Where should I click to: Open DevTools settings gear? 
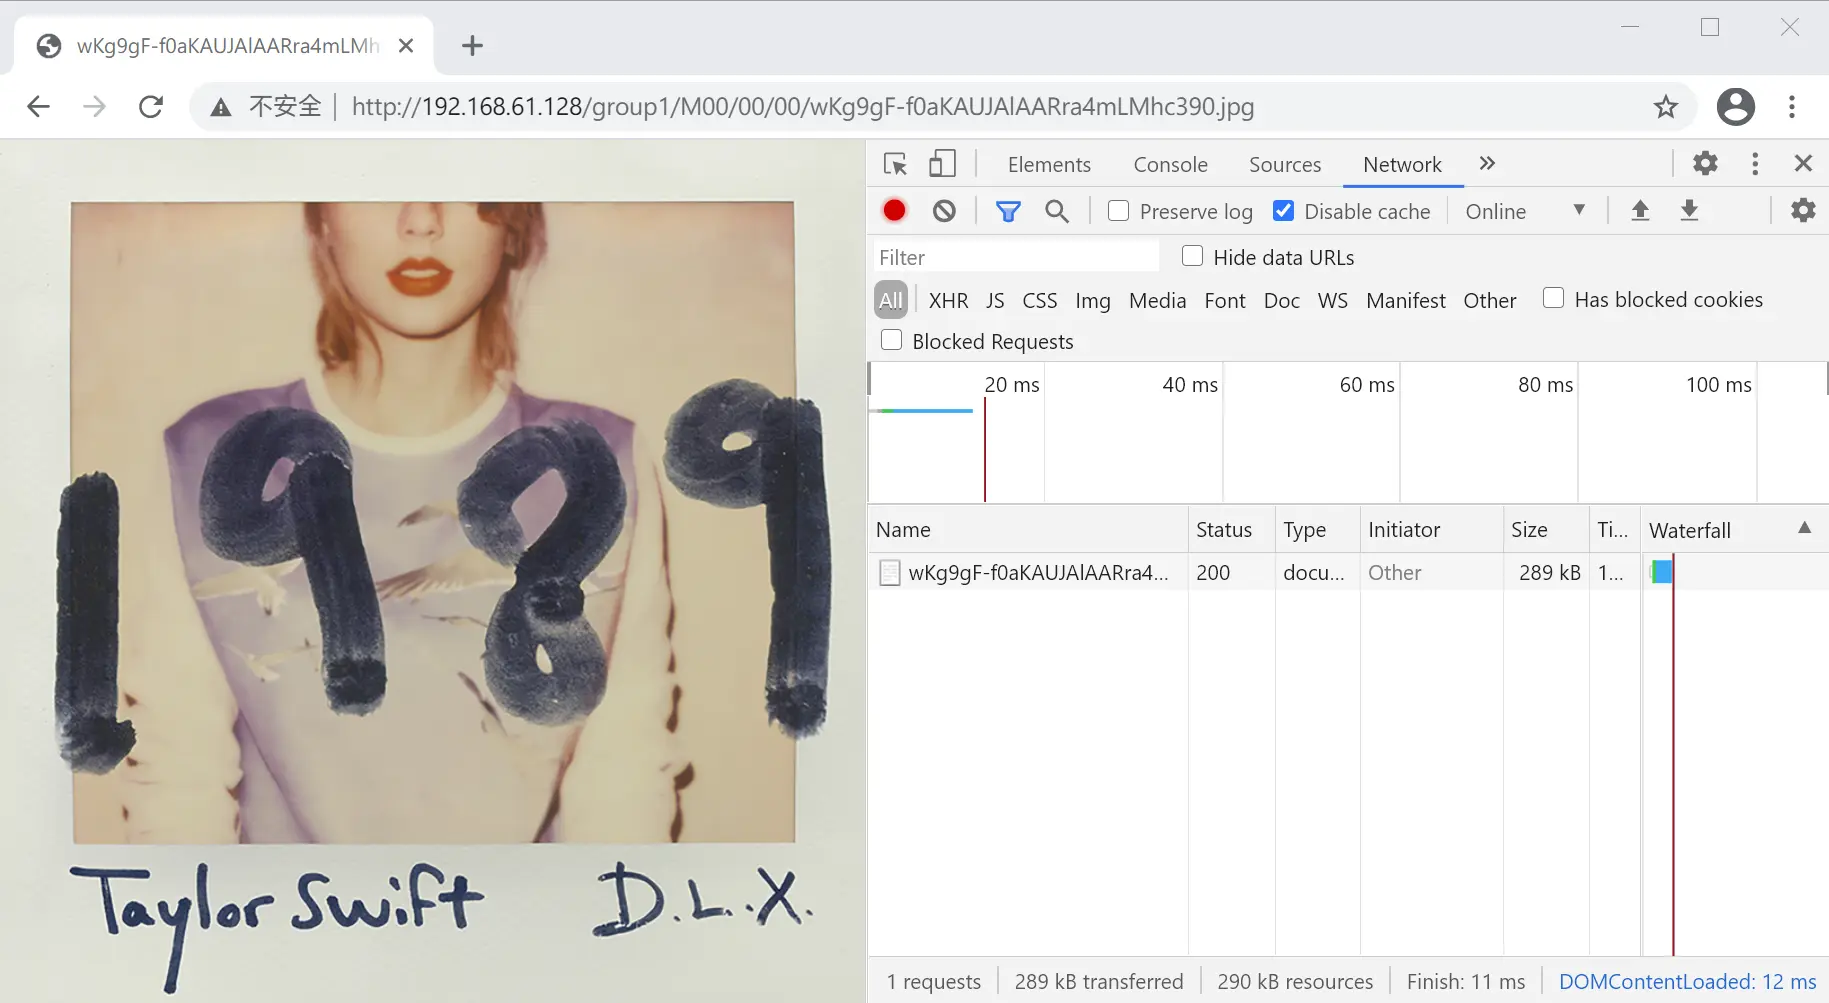(x=1705, y=164)
